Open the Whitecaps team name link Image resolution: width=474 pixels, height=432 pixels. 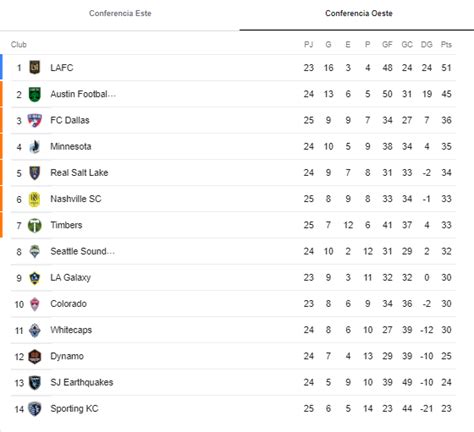click(x=71, y=330)
